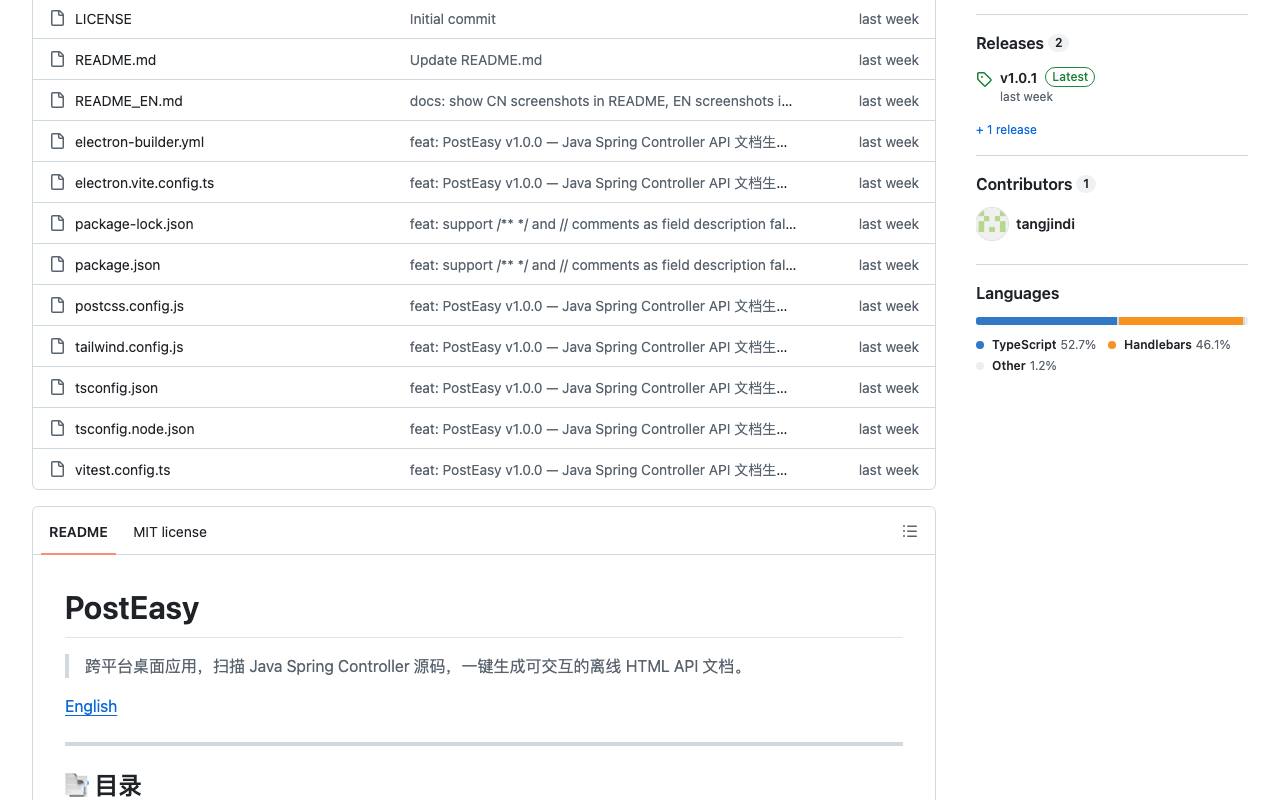Image resolution: width=1280 pixels, height=800 pixels.
Task: Open the tsconfig.json file
Action: point(116,388)
